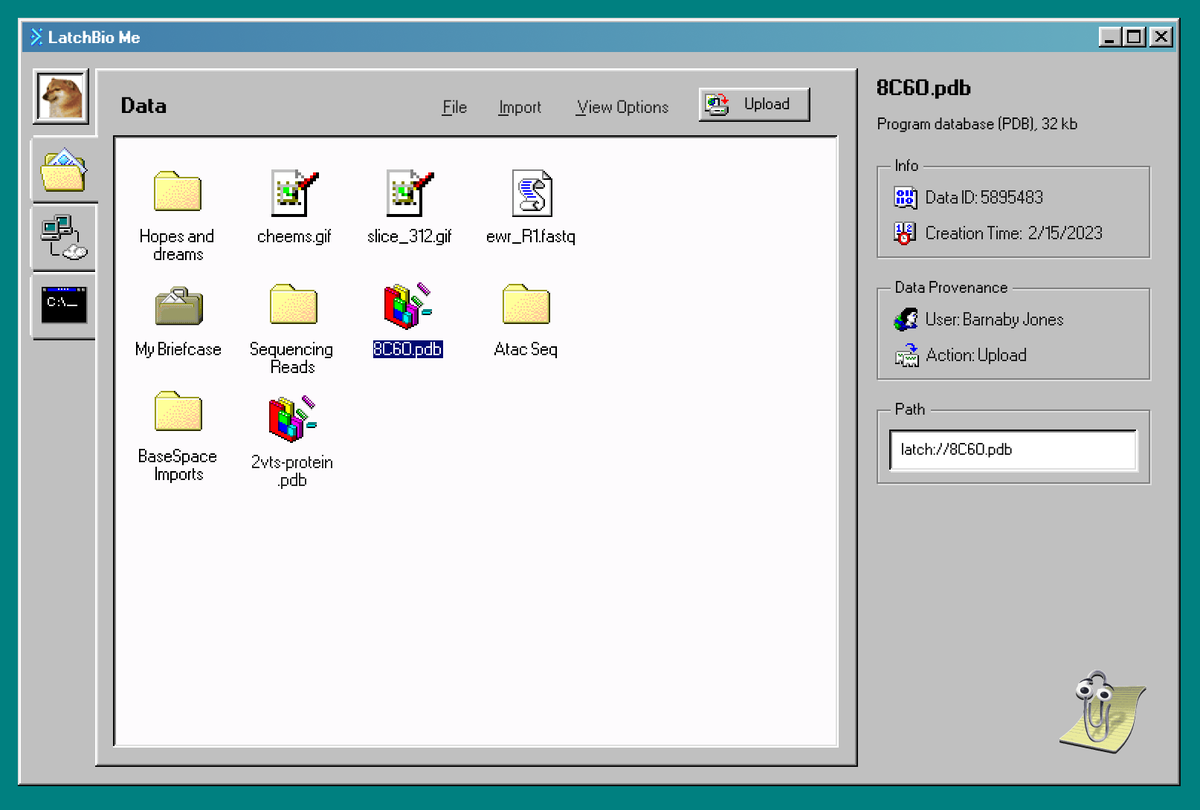
Task: Open the Shiba dog profile avatar
Action: 63,96
